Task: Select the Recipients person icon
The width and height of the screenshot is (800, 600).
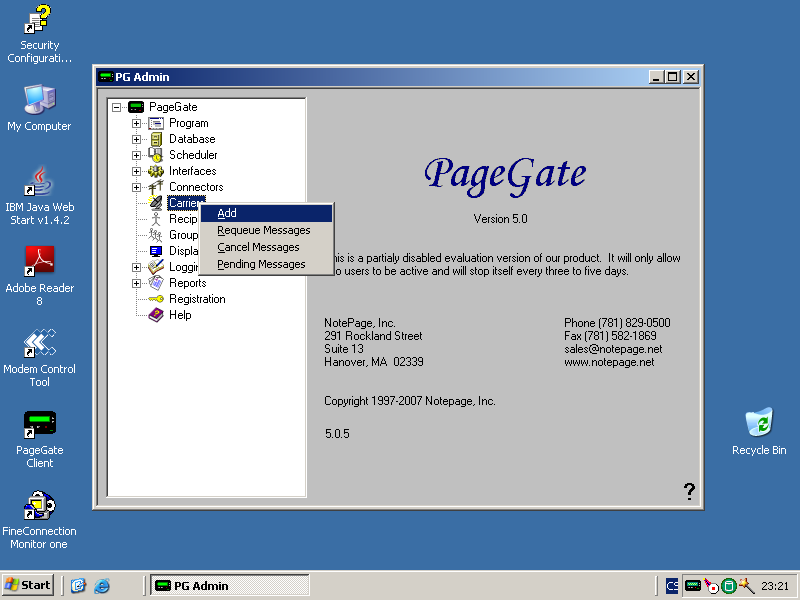Action: coord(156,219)
